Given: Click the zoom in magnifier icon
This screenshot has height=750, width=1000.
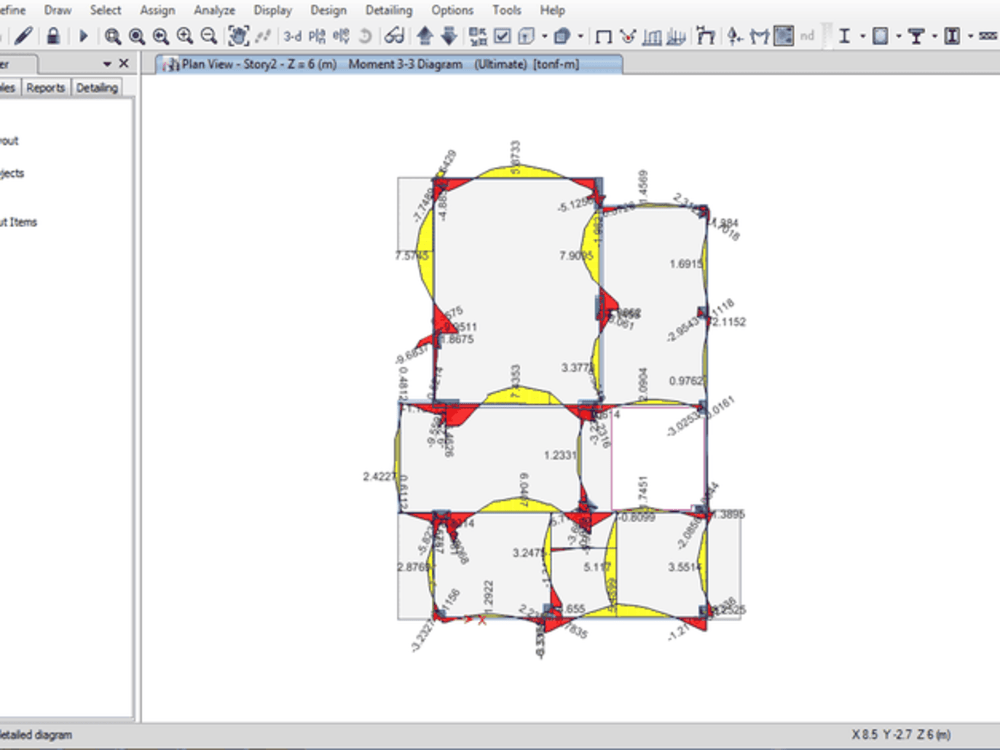Looking at the screenshot, I should coord(185,36).
